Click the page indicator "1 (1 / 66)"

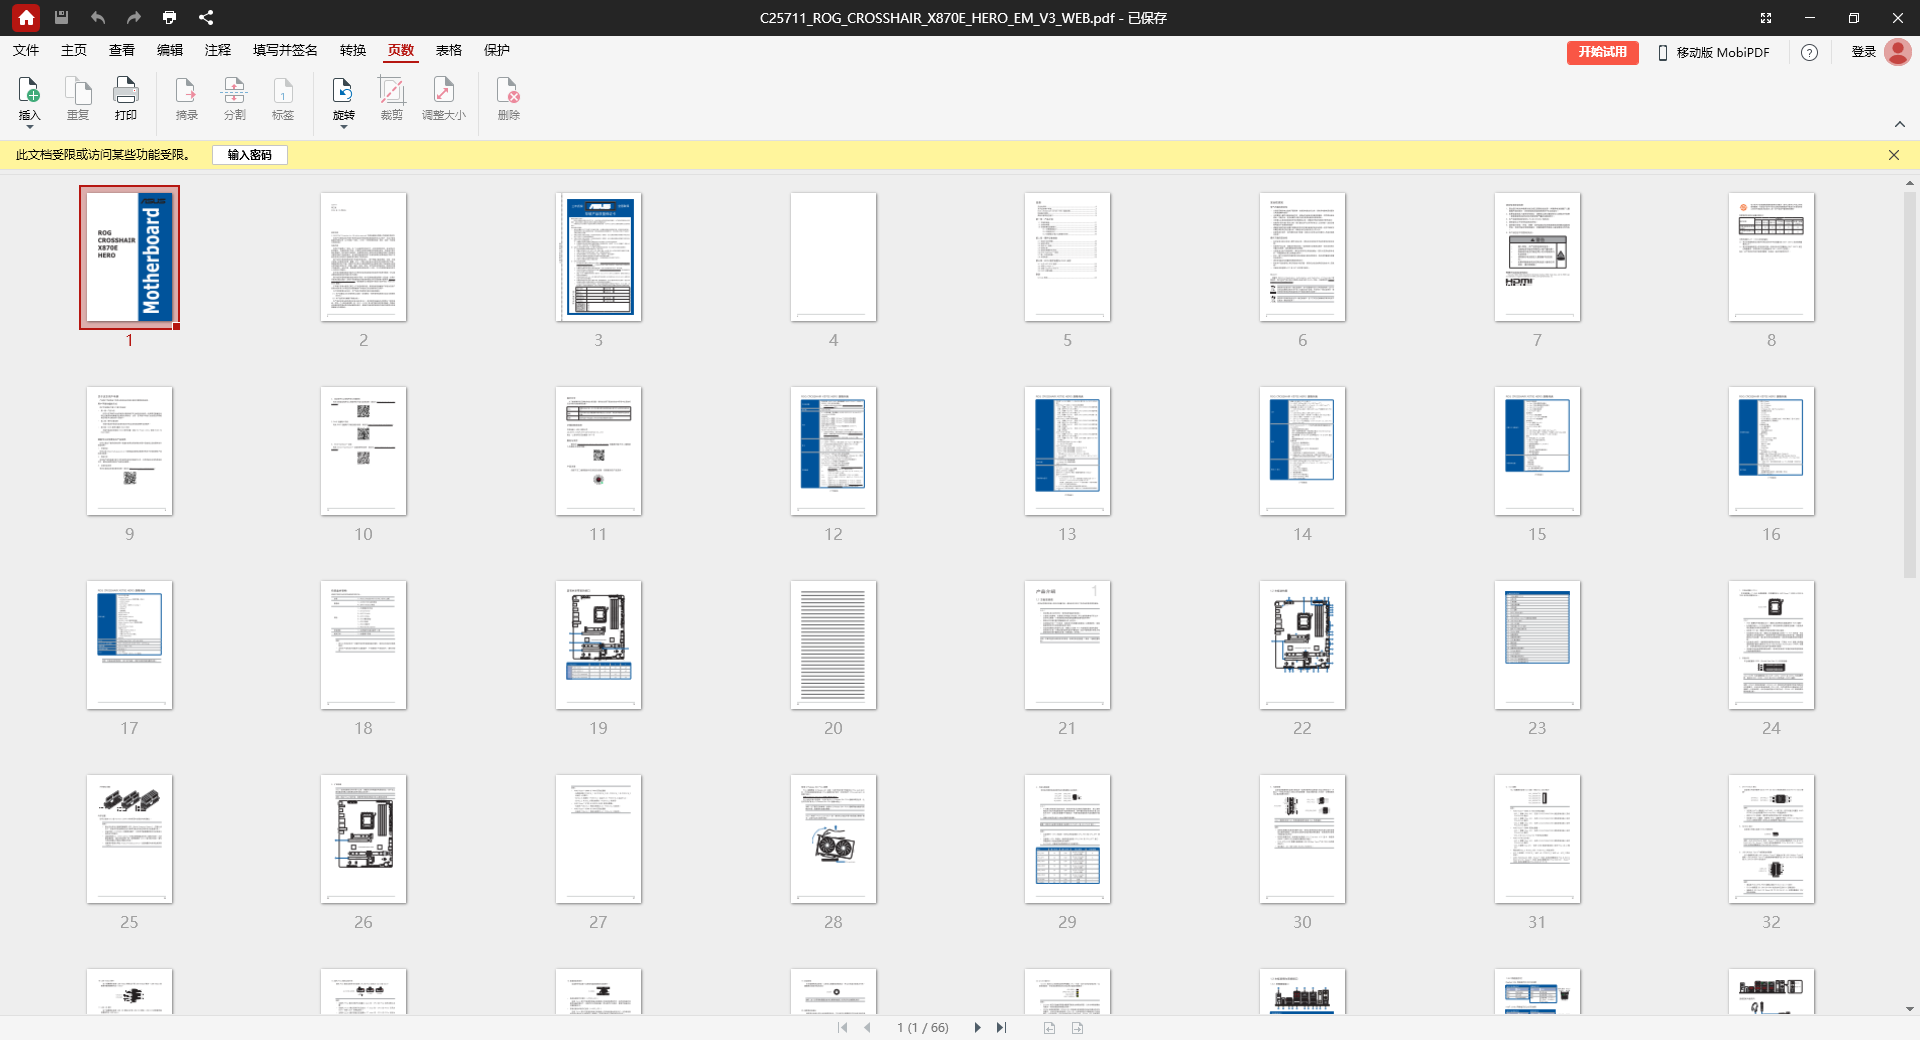tap(922, 1028)
